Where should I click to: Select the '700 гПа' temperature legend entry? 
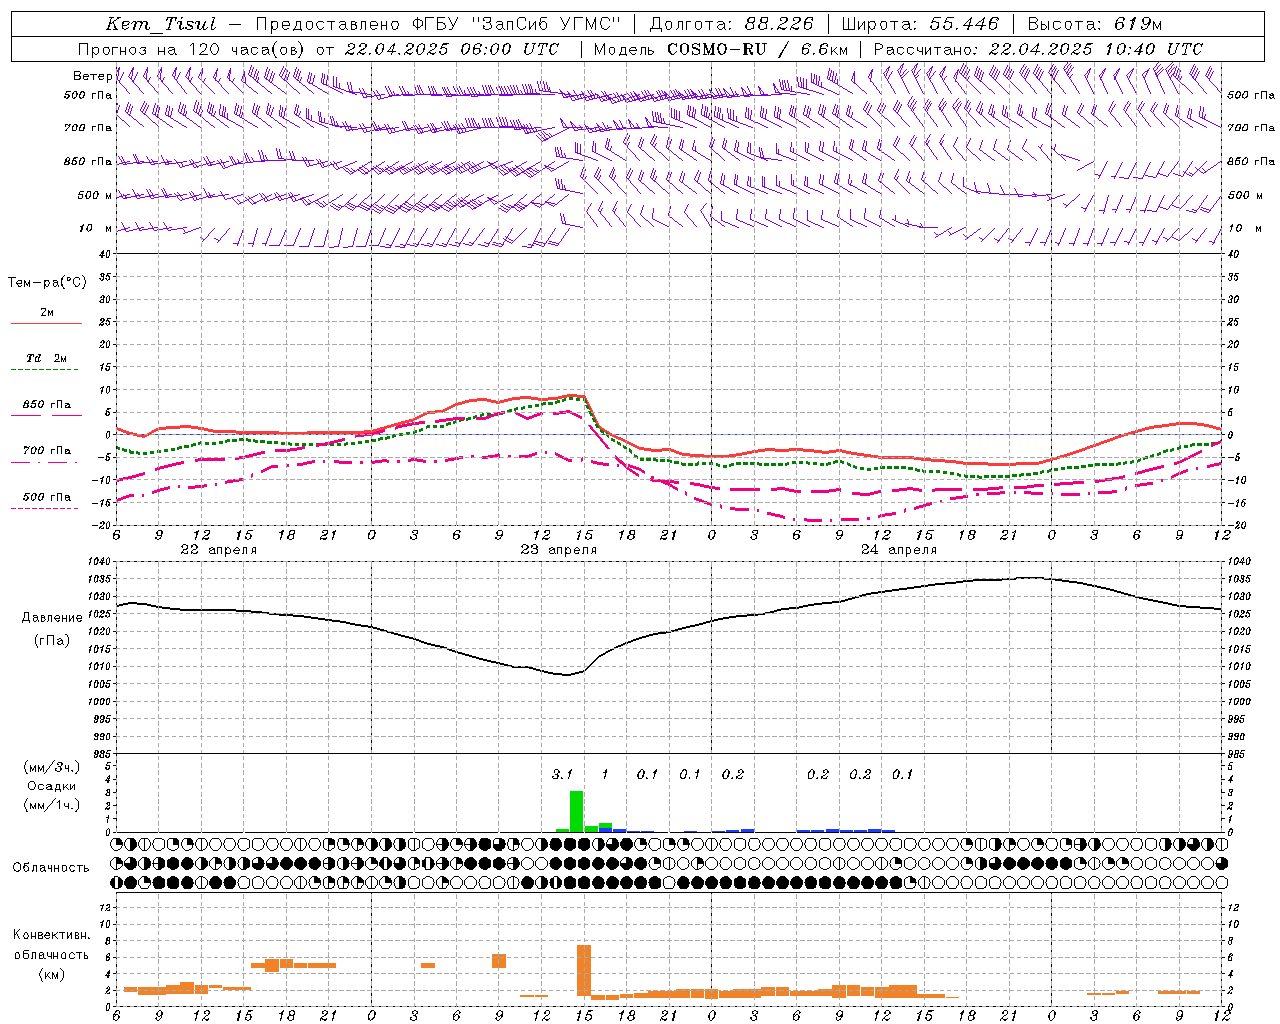point(46,451)
